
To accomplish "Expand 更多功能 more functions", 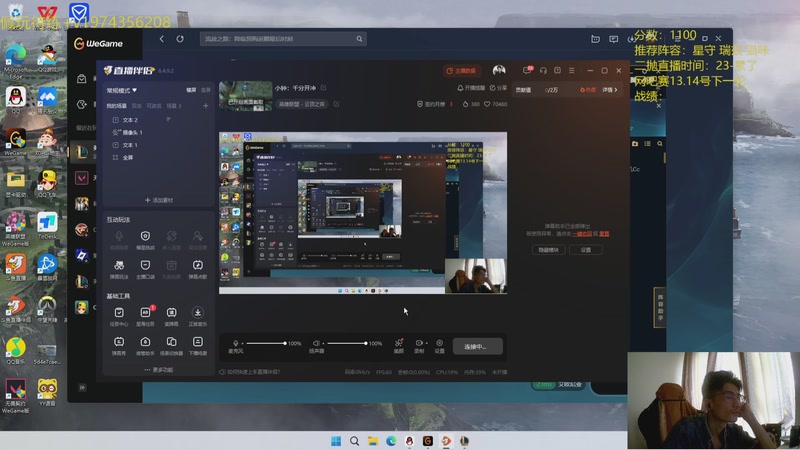I will tap(159, 369).
